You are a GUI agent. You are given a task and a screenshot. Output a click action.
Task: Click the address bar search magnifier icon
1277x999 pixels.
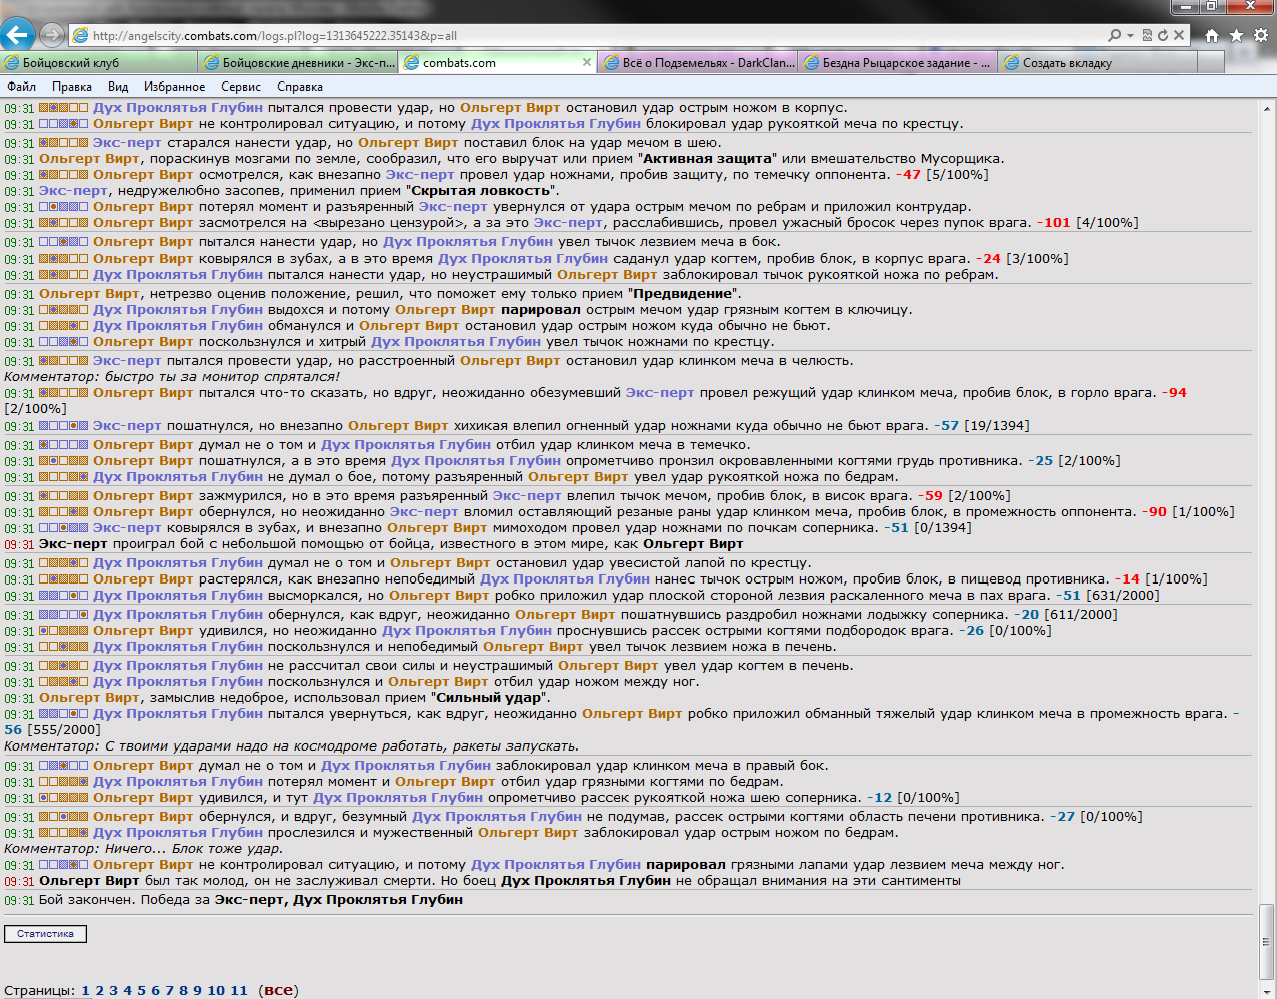click(1115, 35)
